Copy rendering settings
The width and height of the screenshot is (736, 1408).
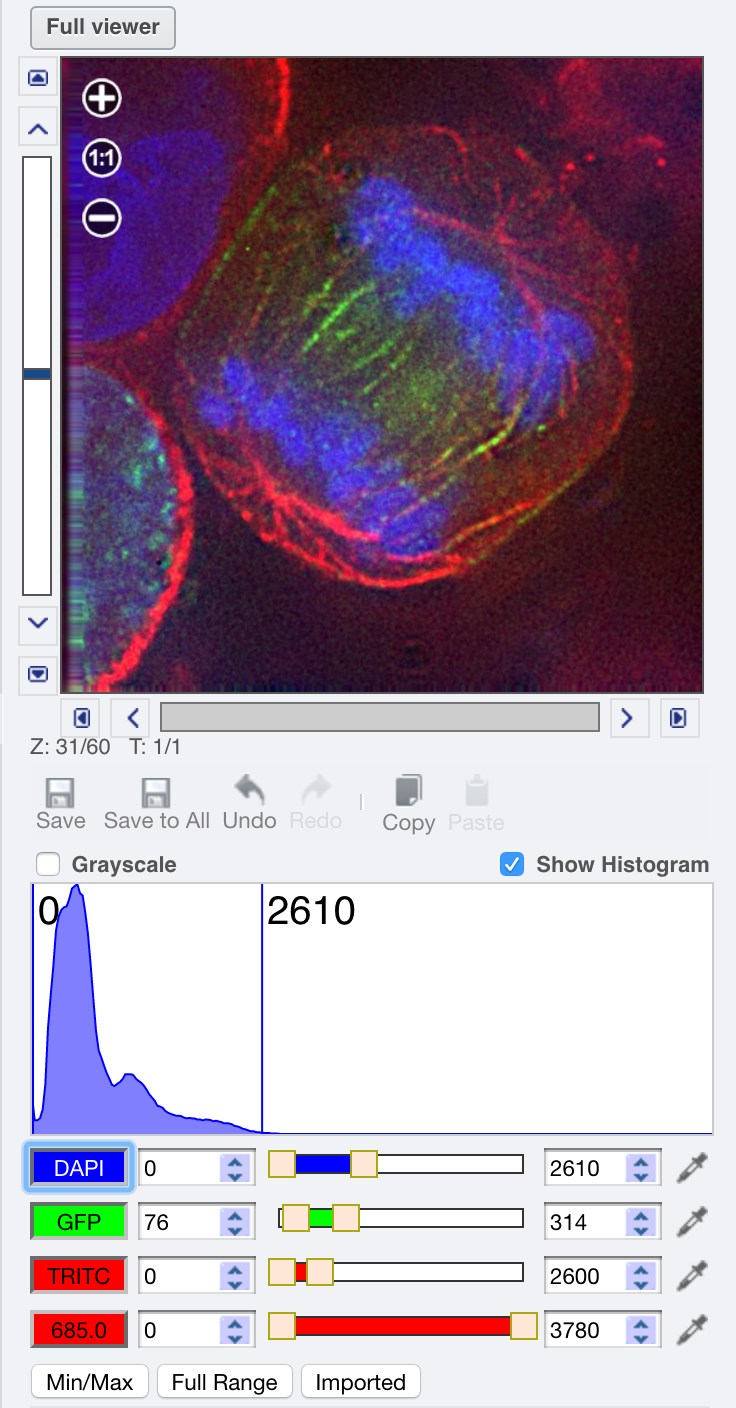[409, 805]
